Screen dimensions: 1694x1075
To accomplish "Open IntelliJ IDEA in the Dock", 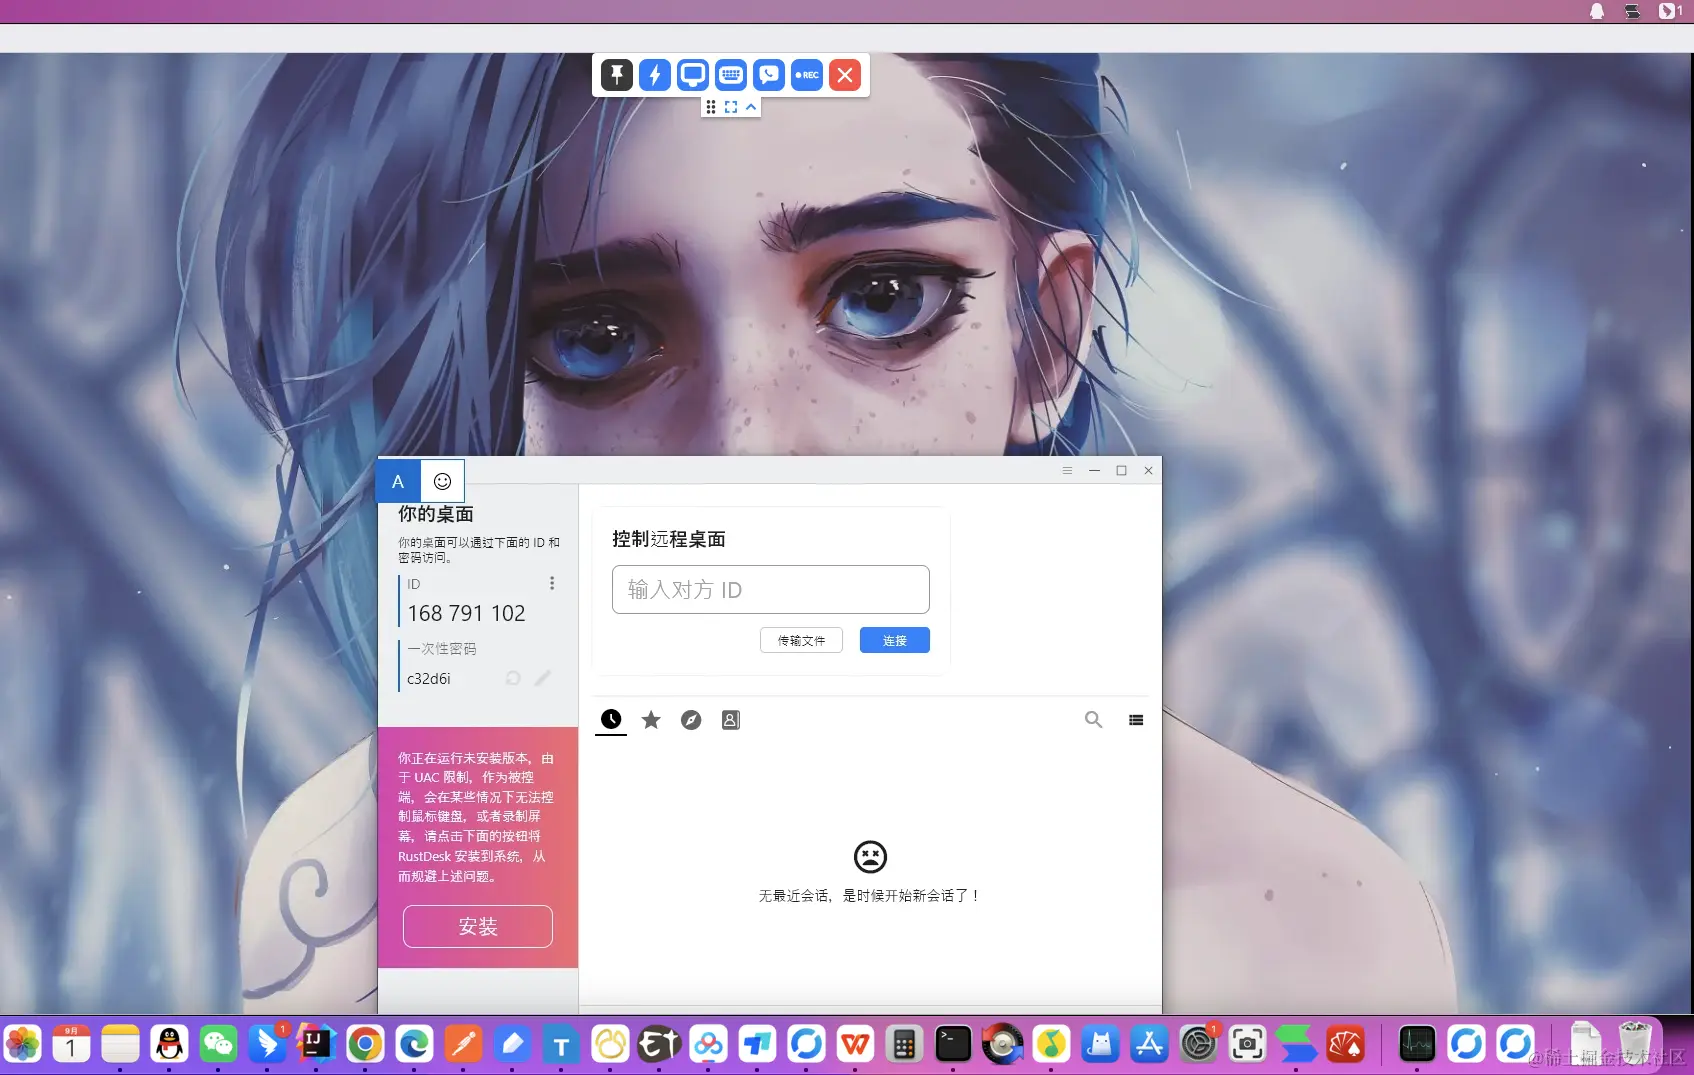I will point(316,1045).
